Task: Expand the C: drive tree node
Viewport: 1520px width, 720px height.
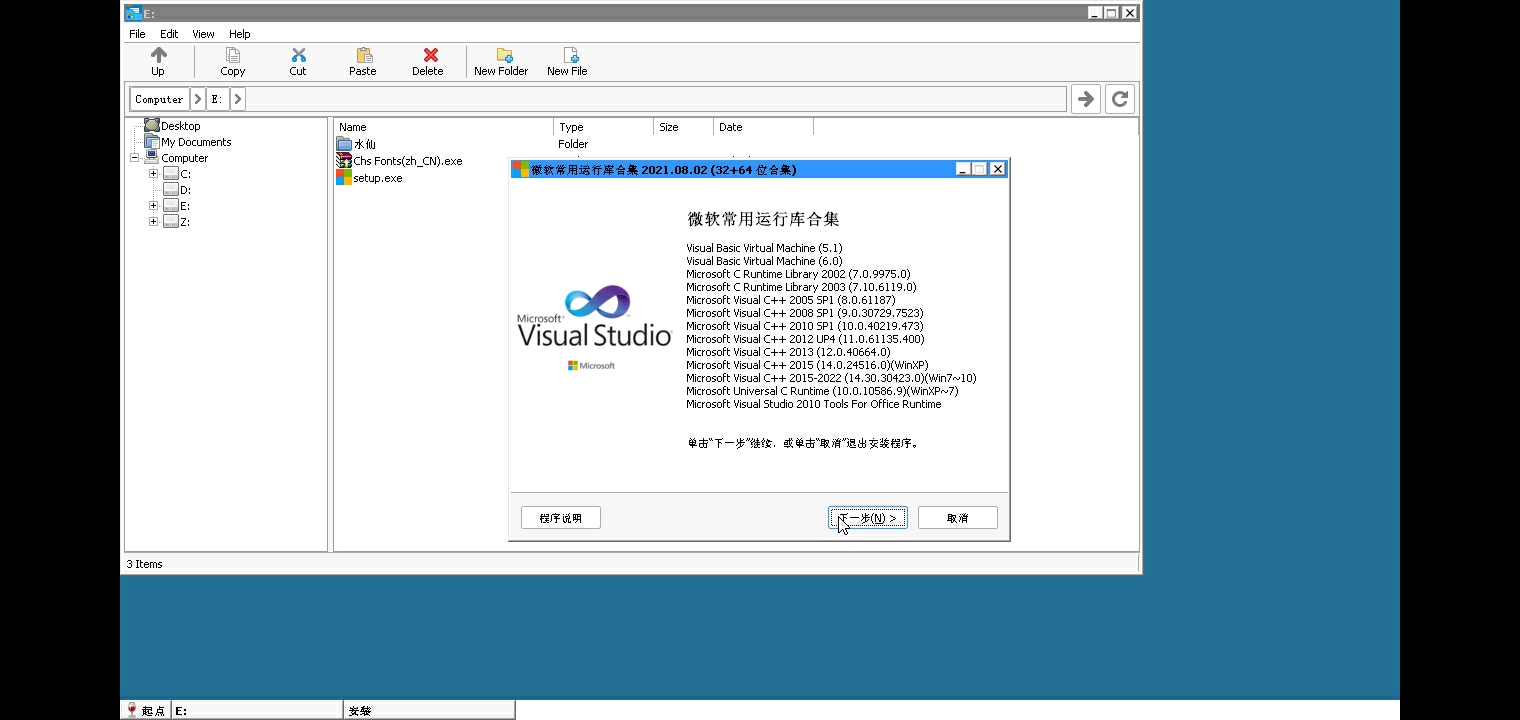Action: click(x=153, y=174)
